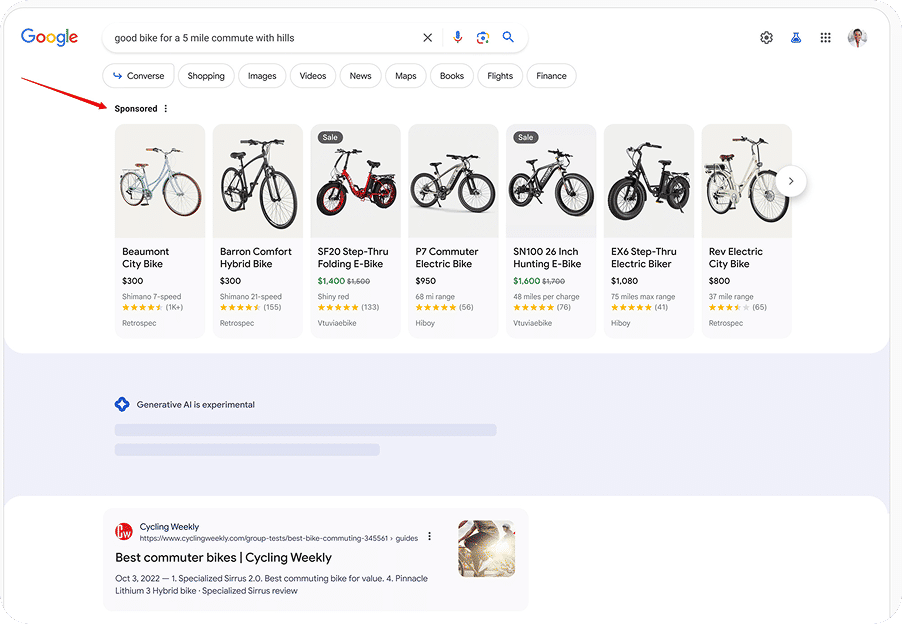This screenshot has height=624, width=902.
Task: Switch to the Books filter
Action: (452, 76)
